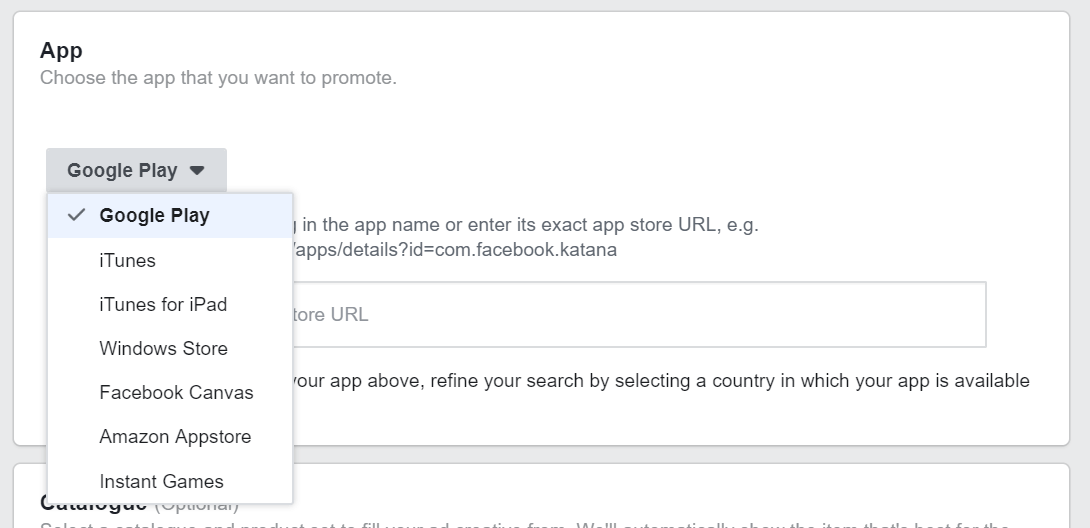Viewport: 1090px width, 528px height.
Task: Choose iTunes from the store list
Action: (x=127, y=261)
